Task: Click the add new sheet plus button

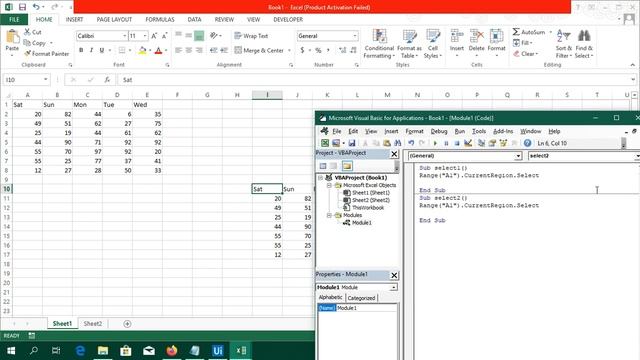Action: [x=127, y=324]
